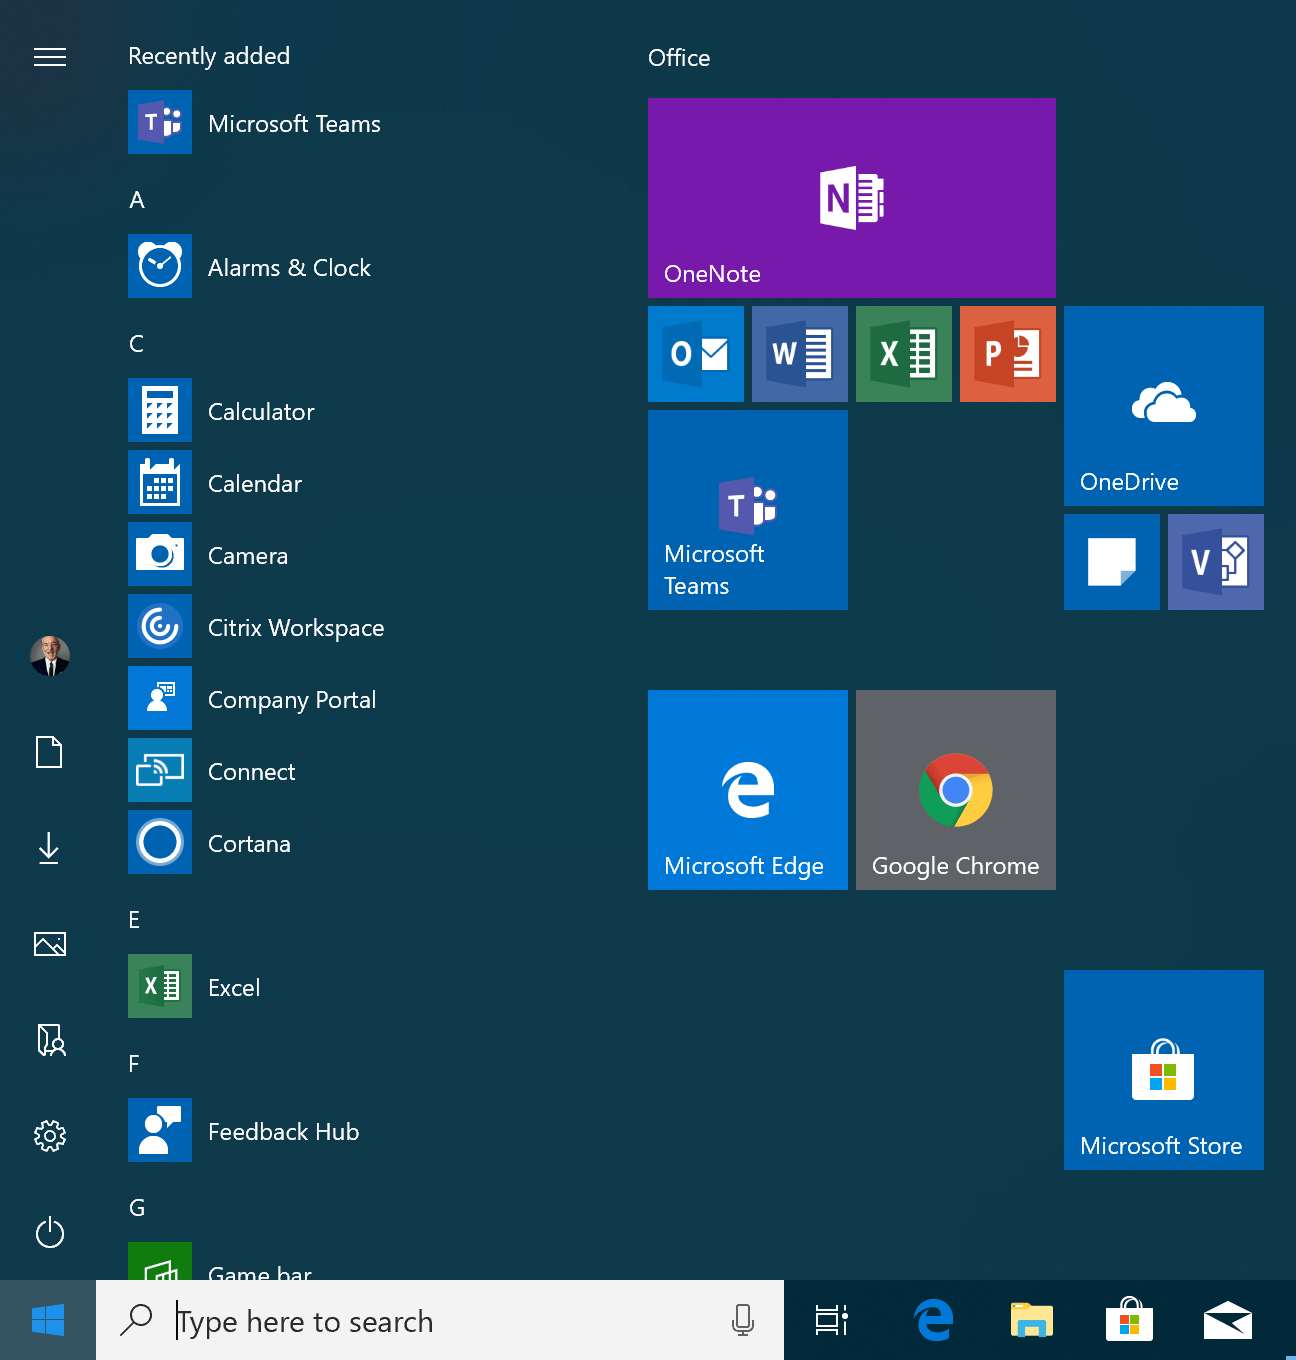Viewport: 1296px width, 1360px height.
Task: Open the Outlook tile
Action: pyautogui.click(x=696, y=354)
